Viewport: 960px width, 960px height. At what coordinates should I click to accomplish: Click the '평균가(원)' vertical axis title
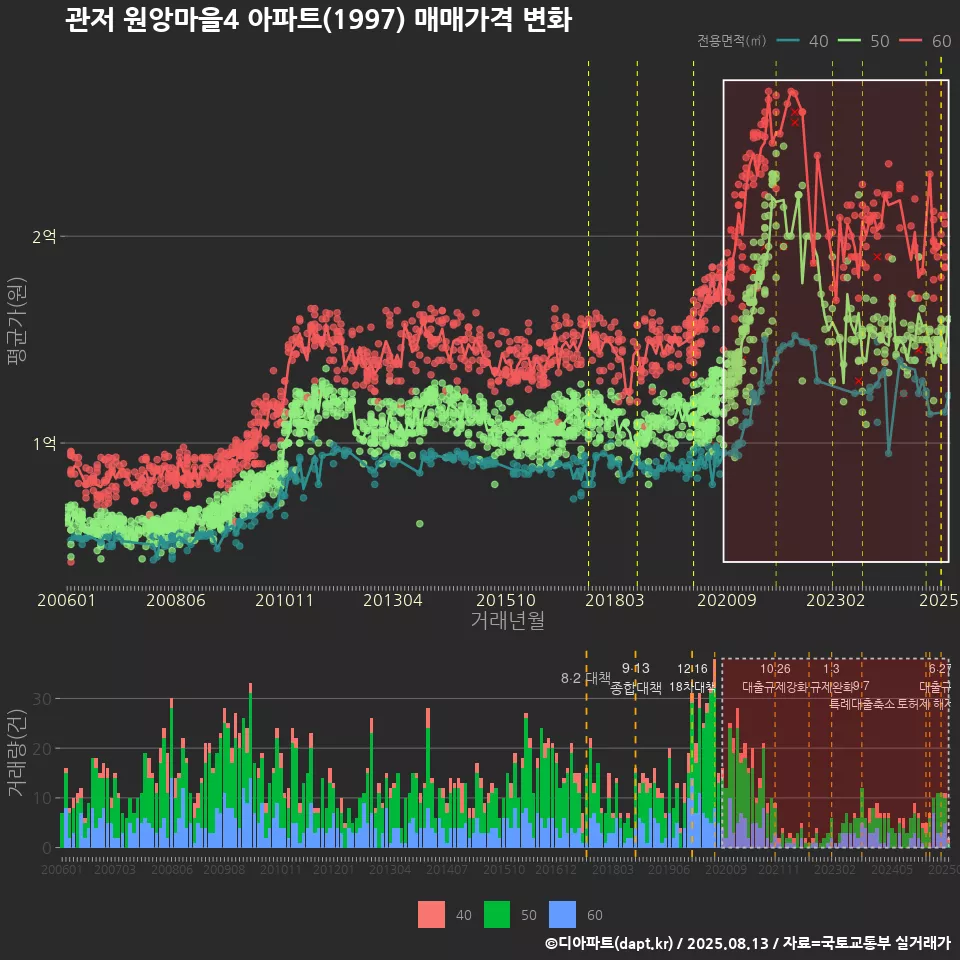[17, 320]
